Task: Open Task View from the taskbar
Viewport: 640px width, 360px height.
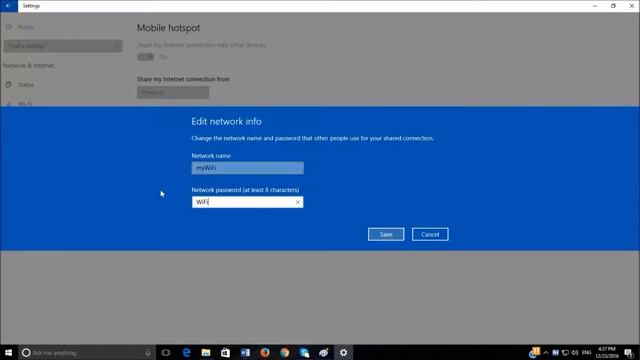Action: (166, 353)
